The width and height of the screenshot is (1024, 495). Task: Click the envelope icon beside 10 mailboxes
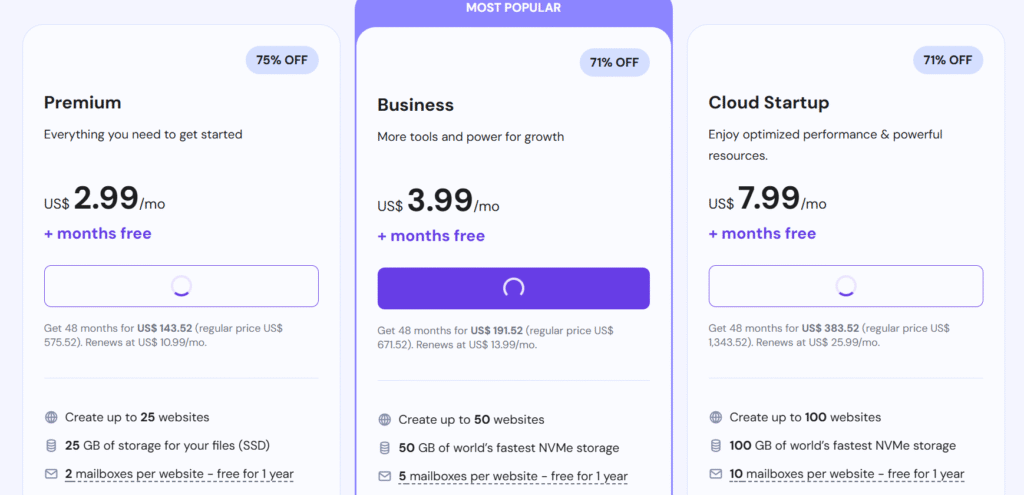[x=716, y=474]
